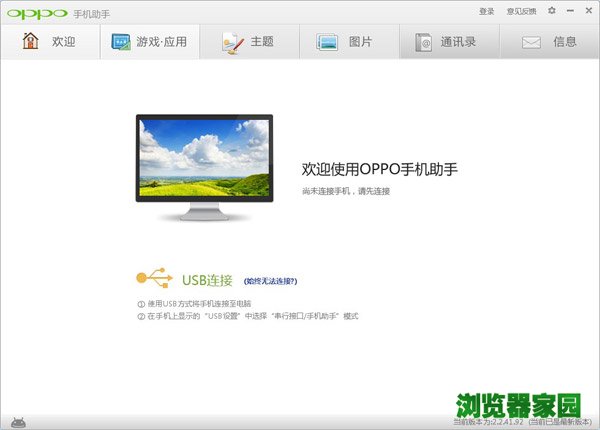Open the 主题 themes tab
Viewport: 600px width, 430px height.
249,42
